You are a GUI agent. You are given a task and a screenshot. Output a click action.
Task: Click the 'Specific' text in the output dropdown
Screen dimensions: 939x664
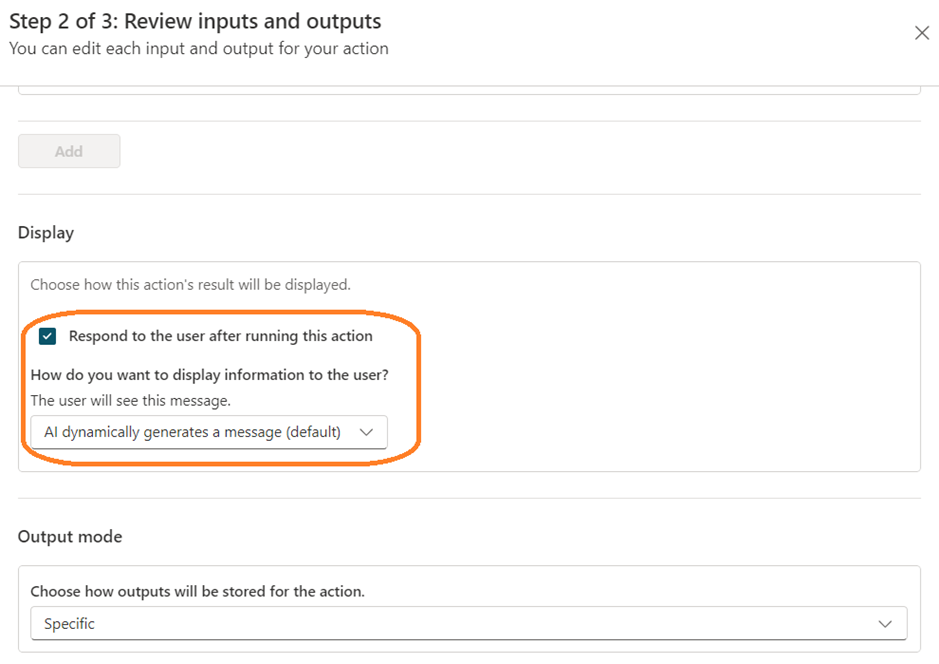69,623
